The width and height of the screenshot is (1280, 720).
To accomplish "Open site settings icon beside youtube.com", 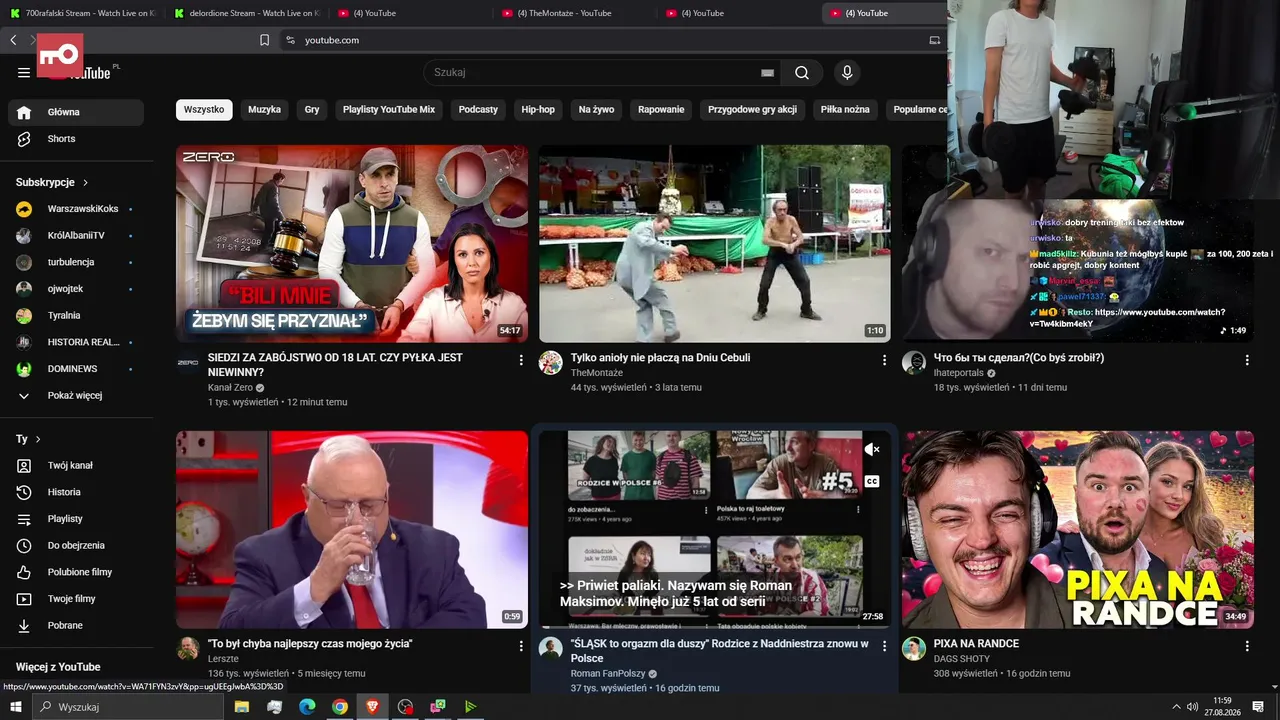I will point(290,40).
